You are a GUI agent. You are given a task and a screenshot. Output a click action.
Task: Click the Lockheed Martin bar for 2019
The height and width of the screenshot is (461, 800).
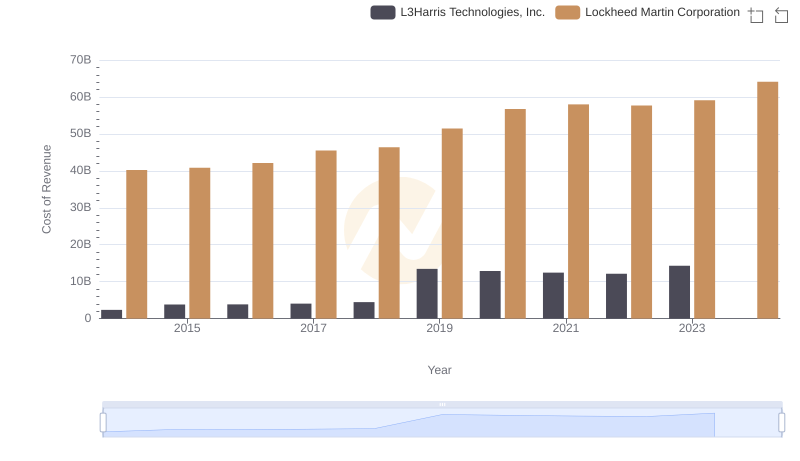click(x=452, y=223)
